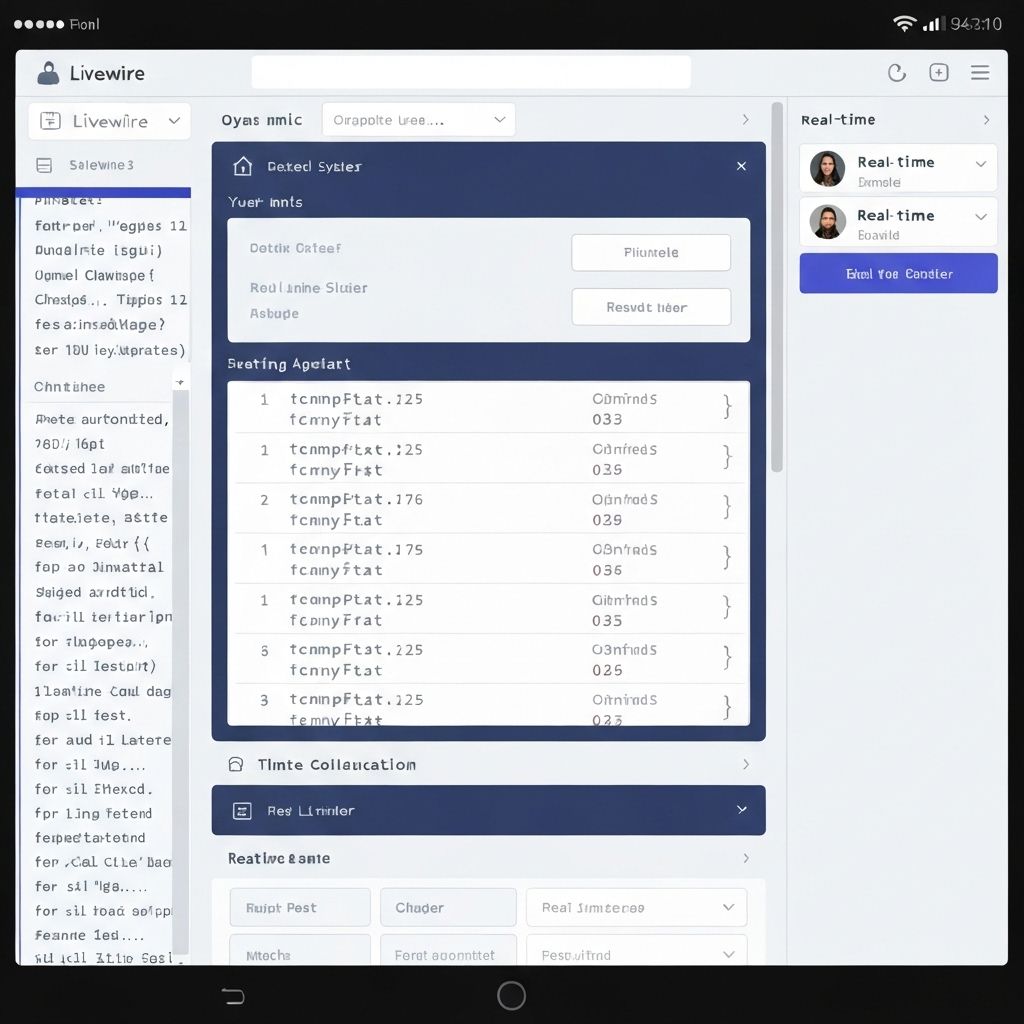Tap the Android back navigation icon
Viewport: 1024px width, 1024px height.
pos(232,996)
